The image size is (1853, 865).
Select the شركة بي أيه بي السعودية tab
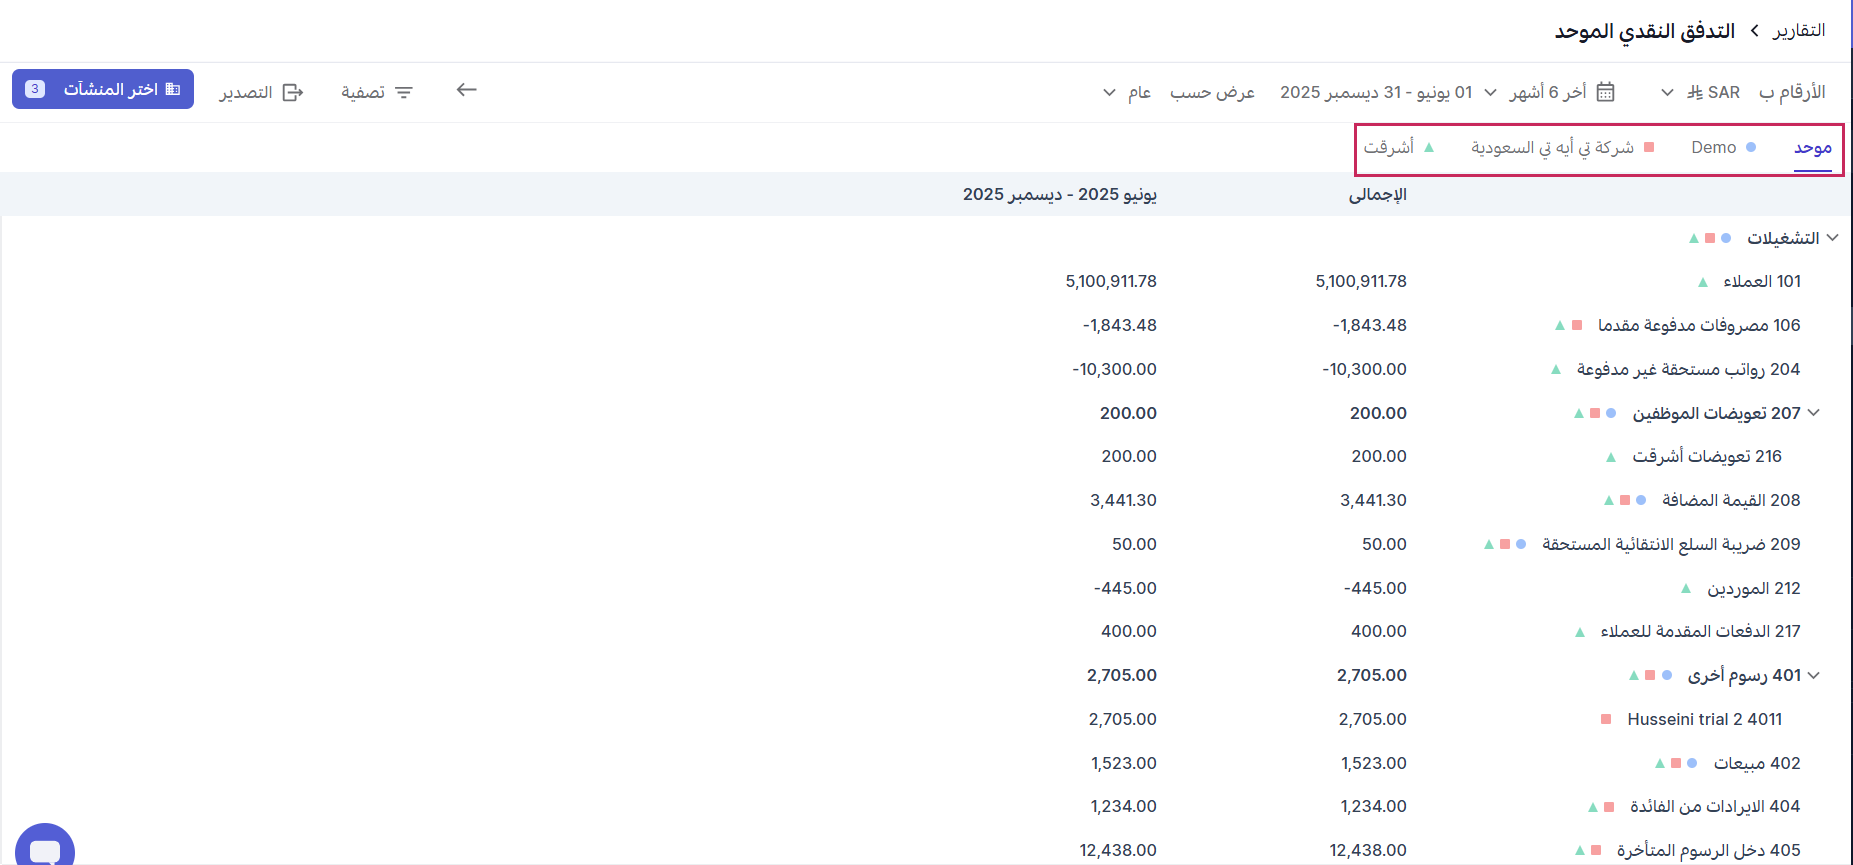[x=1551, y=147]
